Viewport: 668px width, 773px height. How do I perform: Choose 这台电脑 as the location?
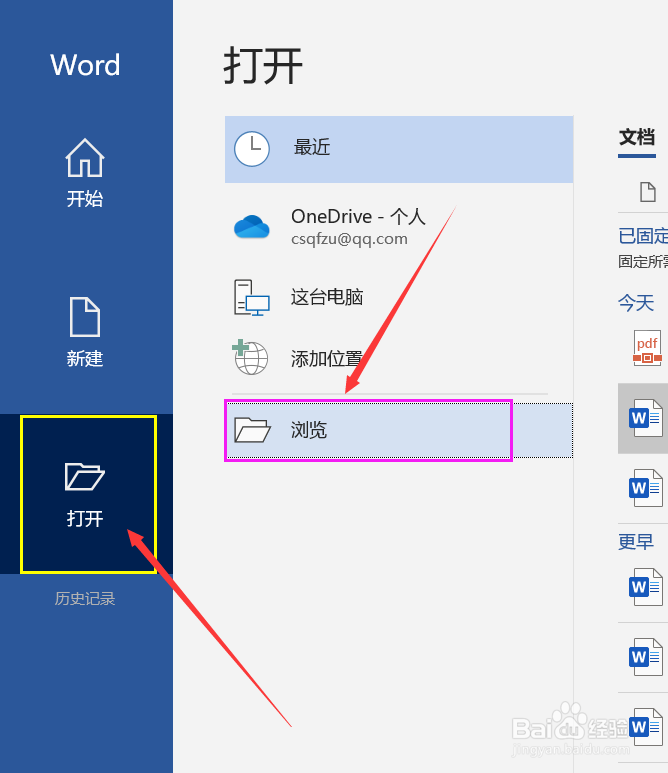tap(399, 297)
